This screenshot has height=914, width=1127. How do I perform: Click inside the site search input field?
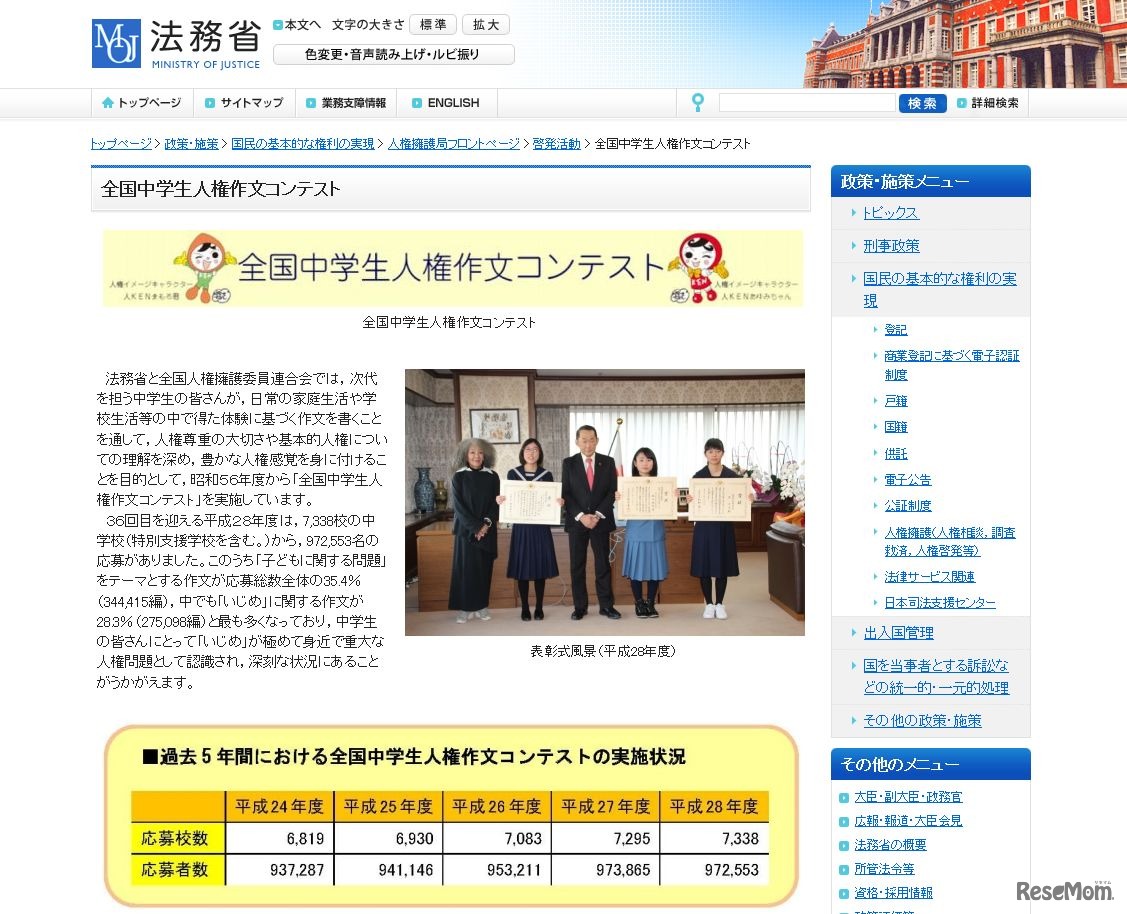[x=806, y=102]
